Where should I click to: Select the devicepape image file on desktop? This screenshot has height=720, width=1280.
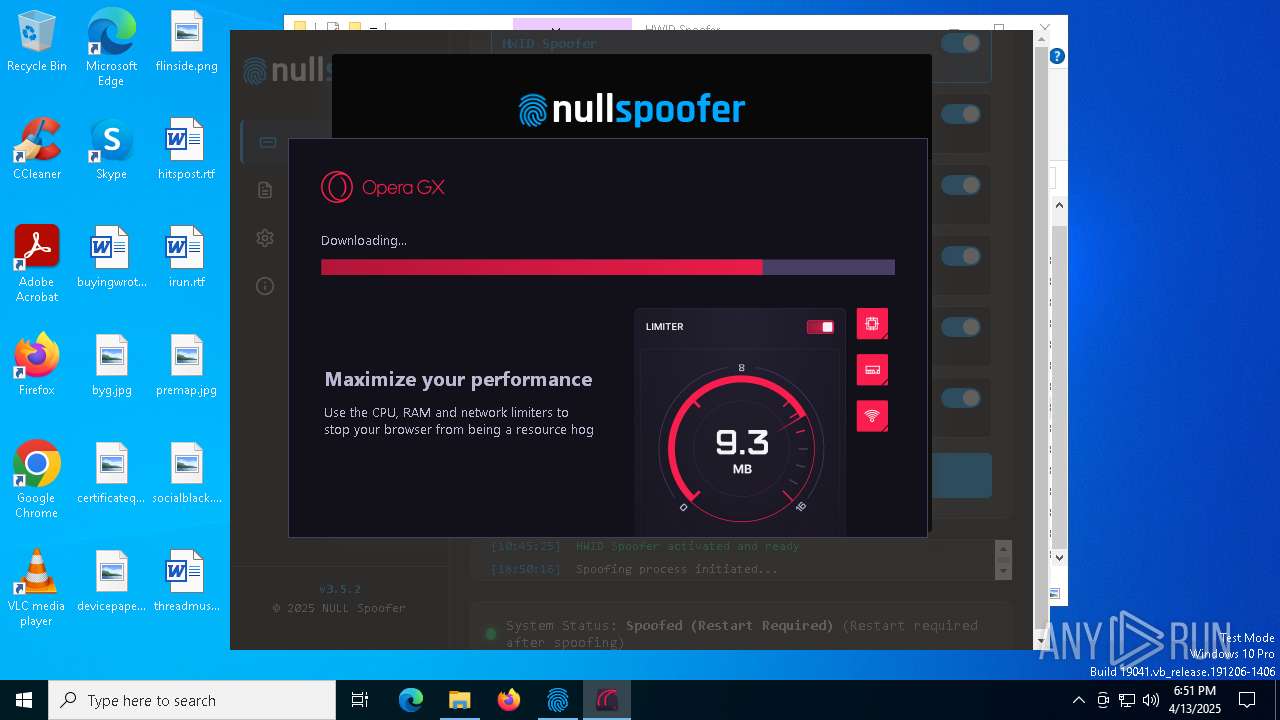[111, 581]
